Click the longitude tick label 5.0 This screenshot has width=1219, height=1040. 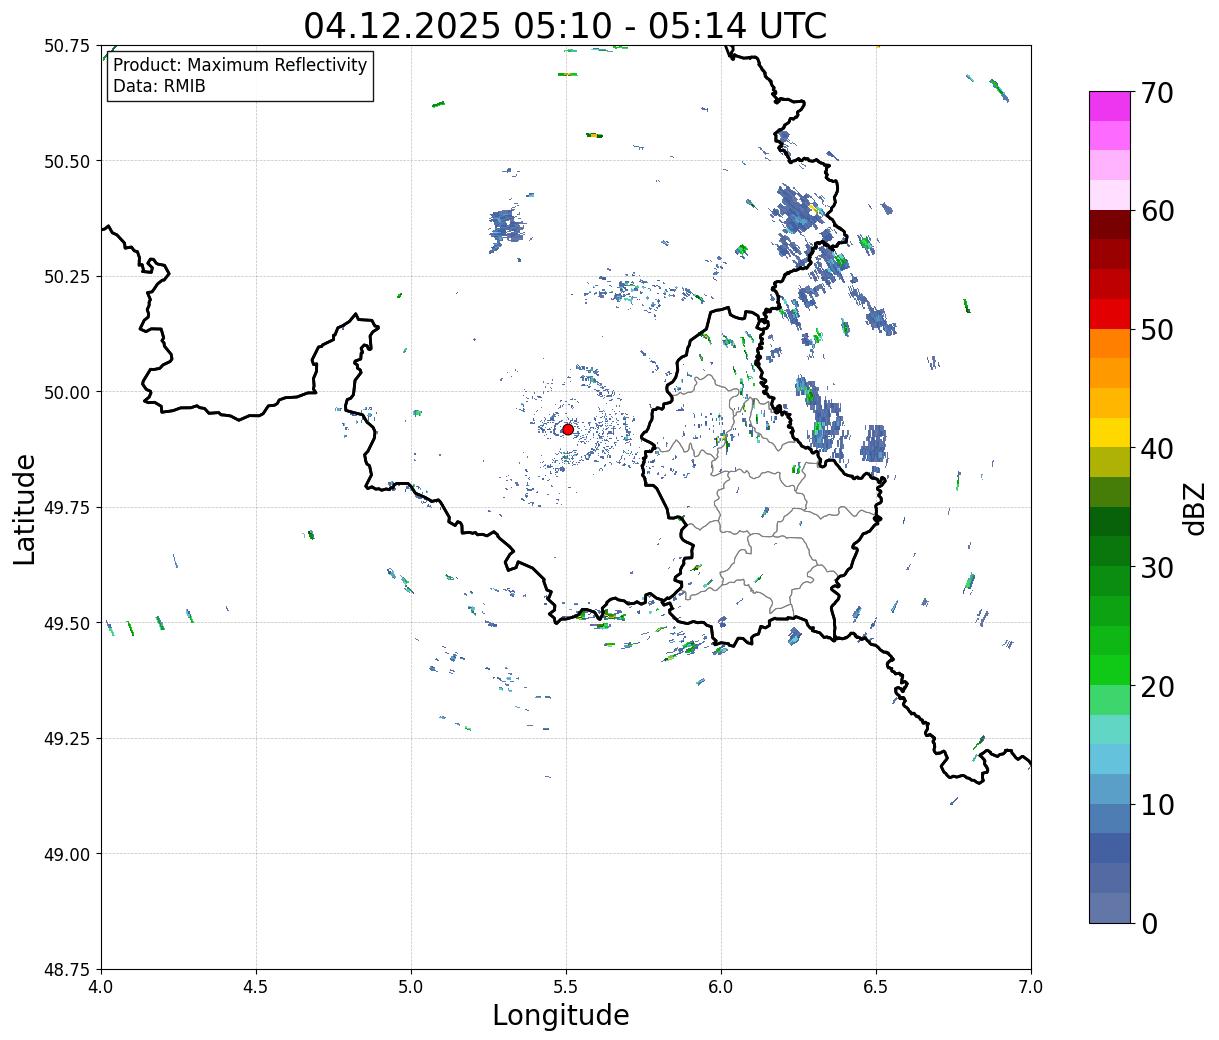(x=411, y=986)
